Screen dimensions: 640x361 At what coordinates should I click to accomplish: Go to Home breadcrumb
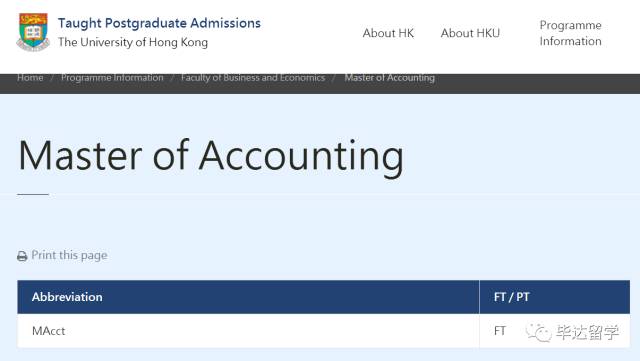coord(30,78)
